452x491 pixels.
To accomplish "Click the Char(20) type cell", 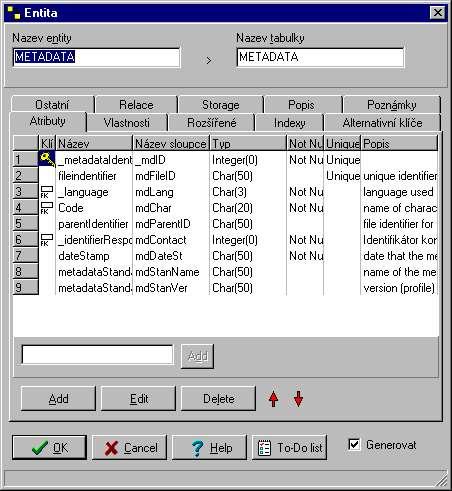I will coord(248,208).
